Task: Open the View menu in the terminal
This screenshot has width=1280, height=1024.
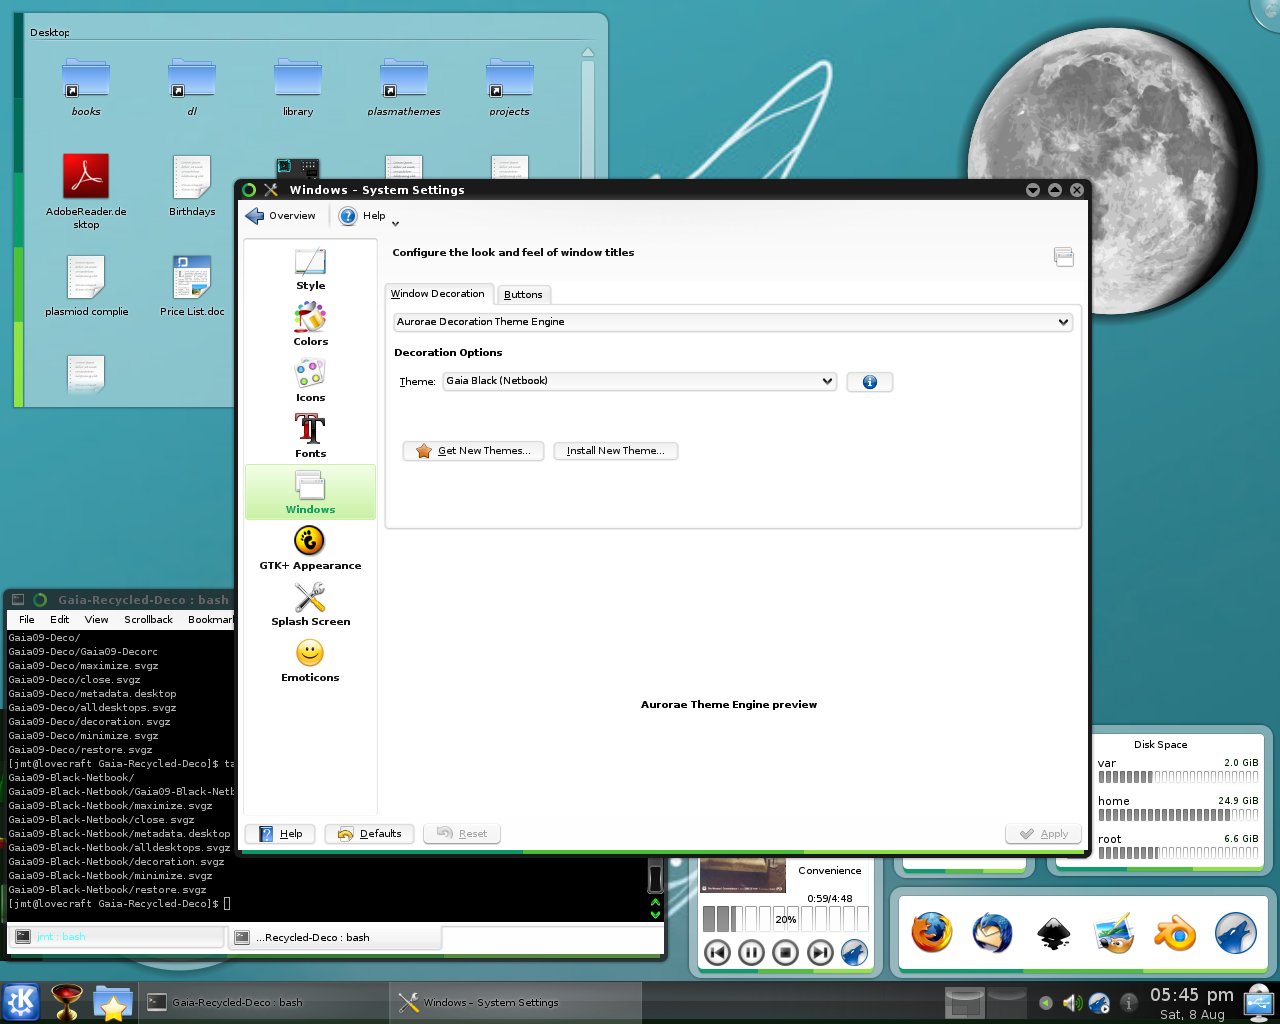Action: pos(96,620)
